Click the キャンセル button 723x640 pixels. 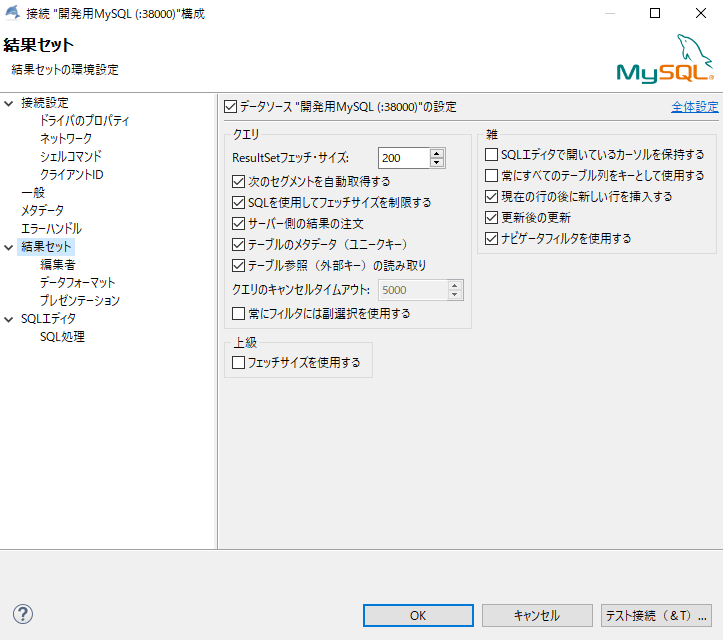(537, 616)
